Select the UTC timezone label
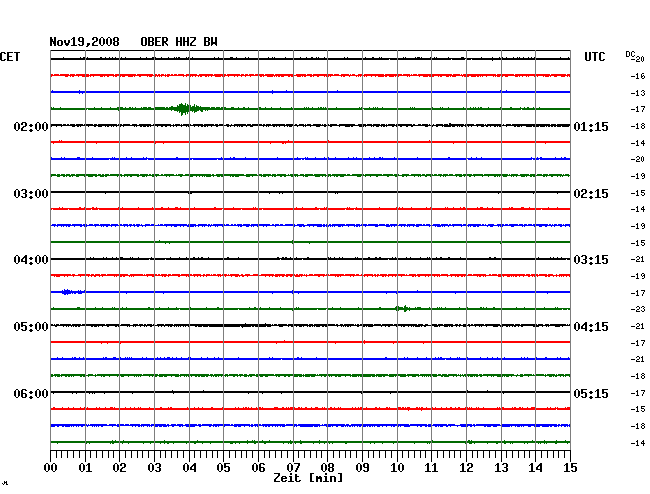Viewport: 650px width, 494px height. [594, 57]
